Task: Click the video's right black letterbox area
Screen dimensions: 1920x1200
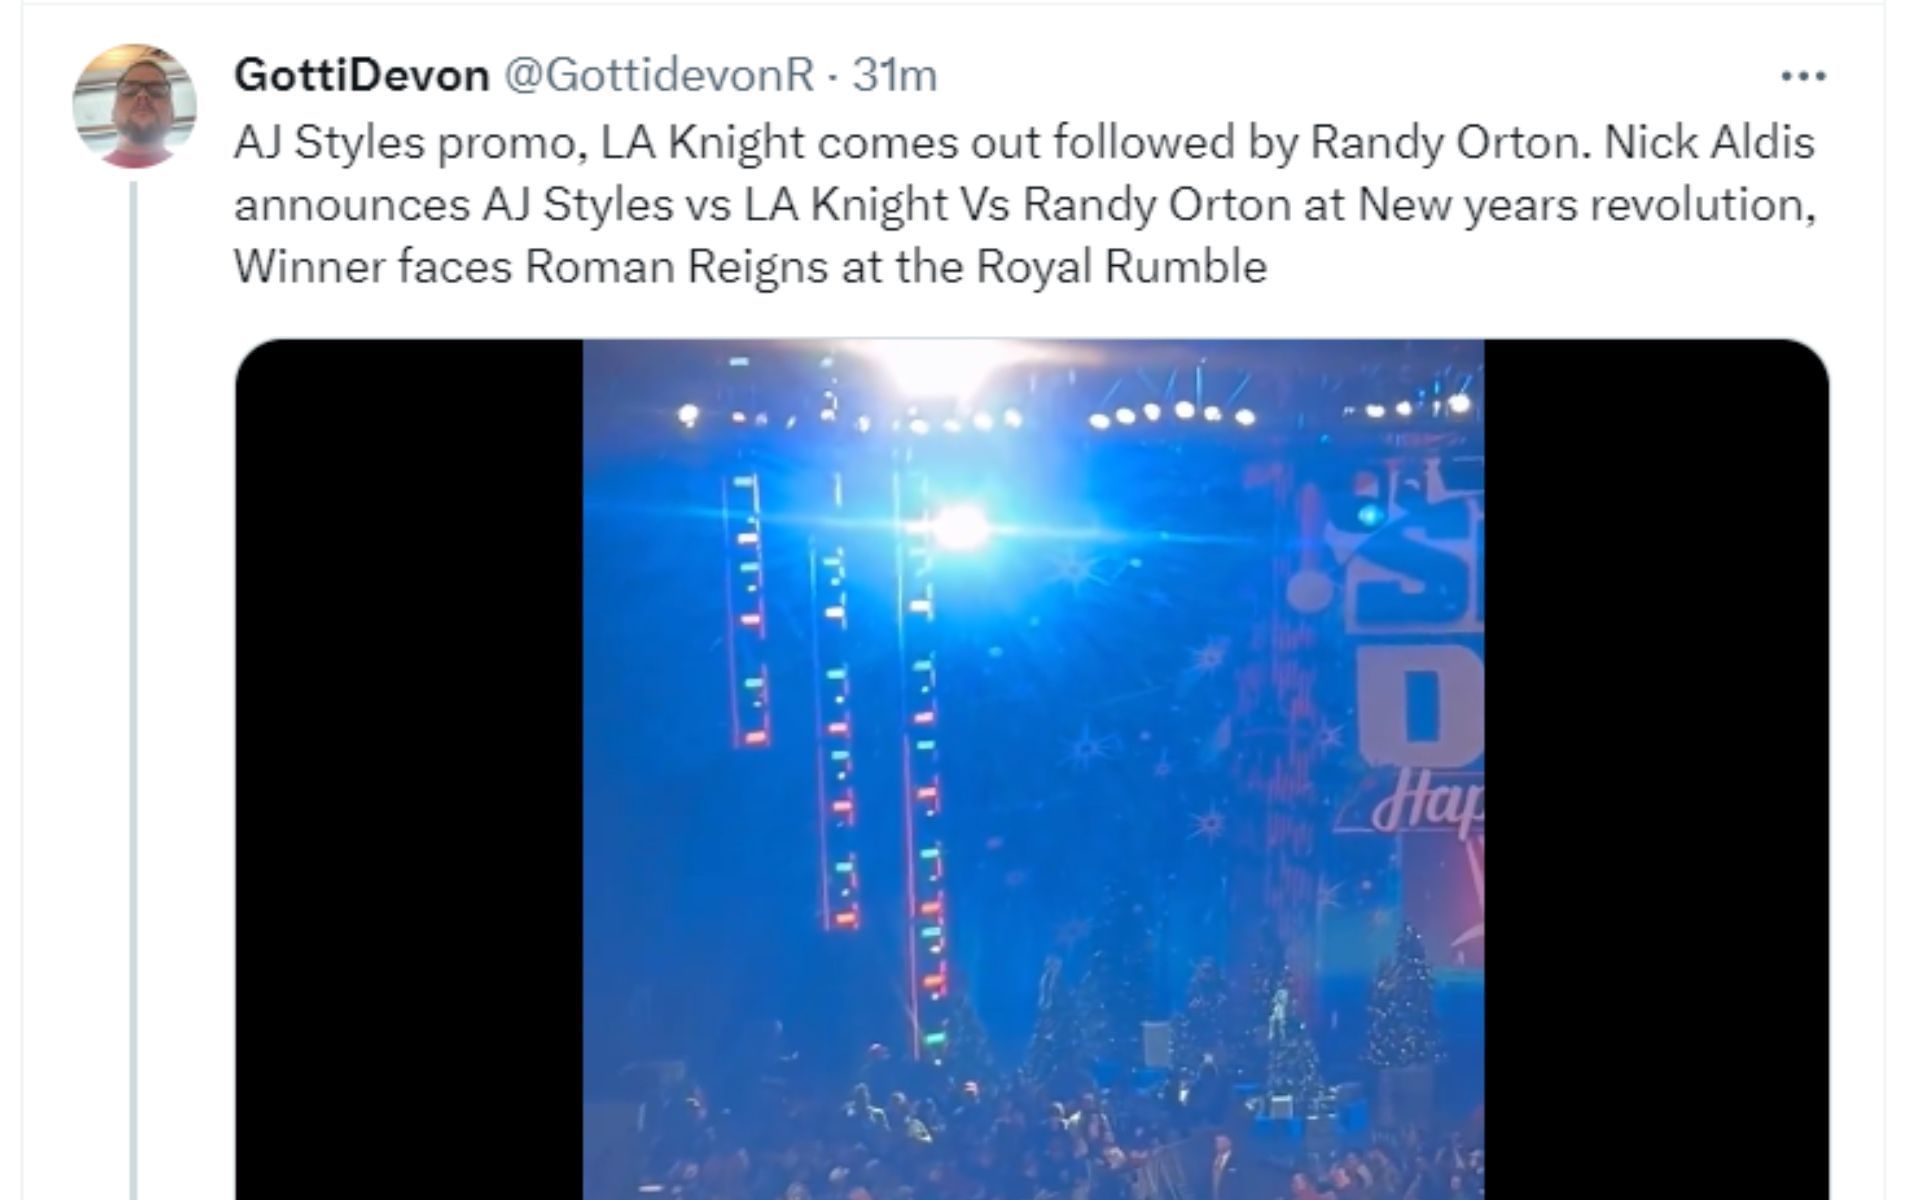Action: point(1656,768)
